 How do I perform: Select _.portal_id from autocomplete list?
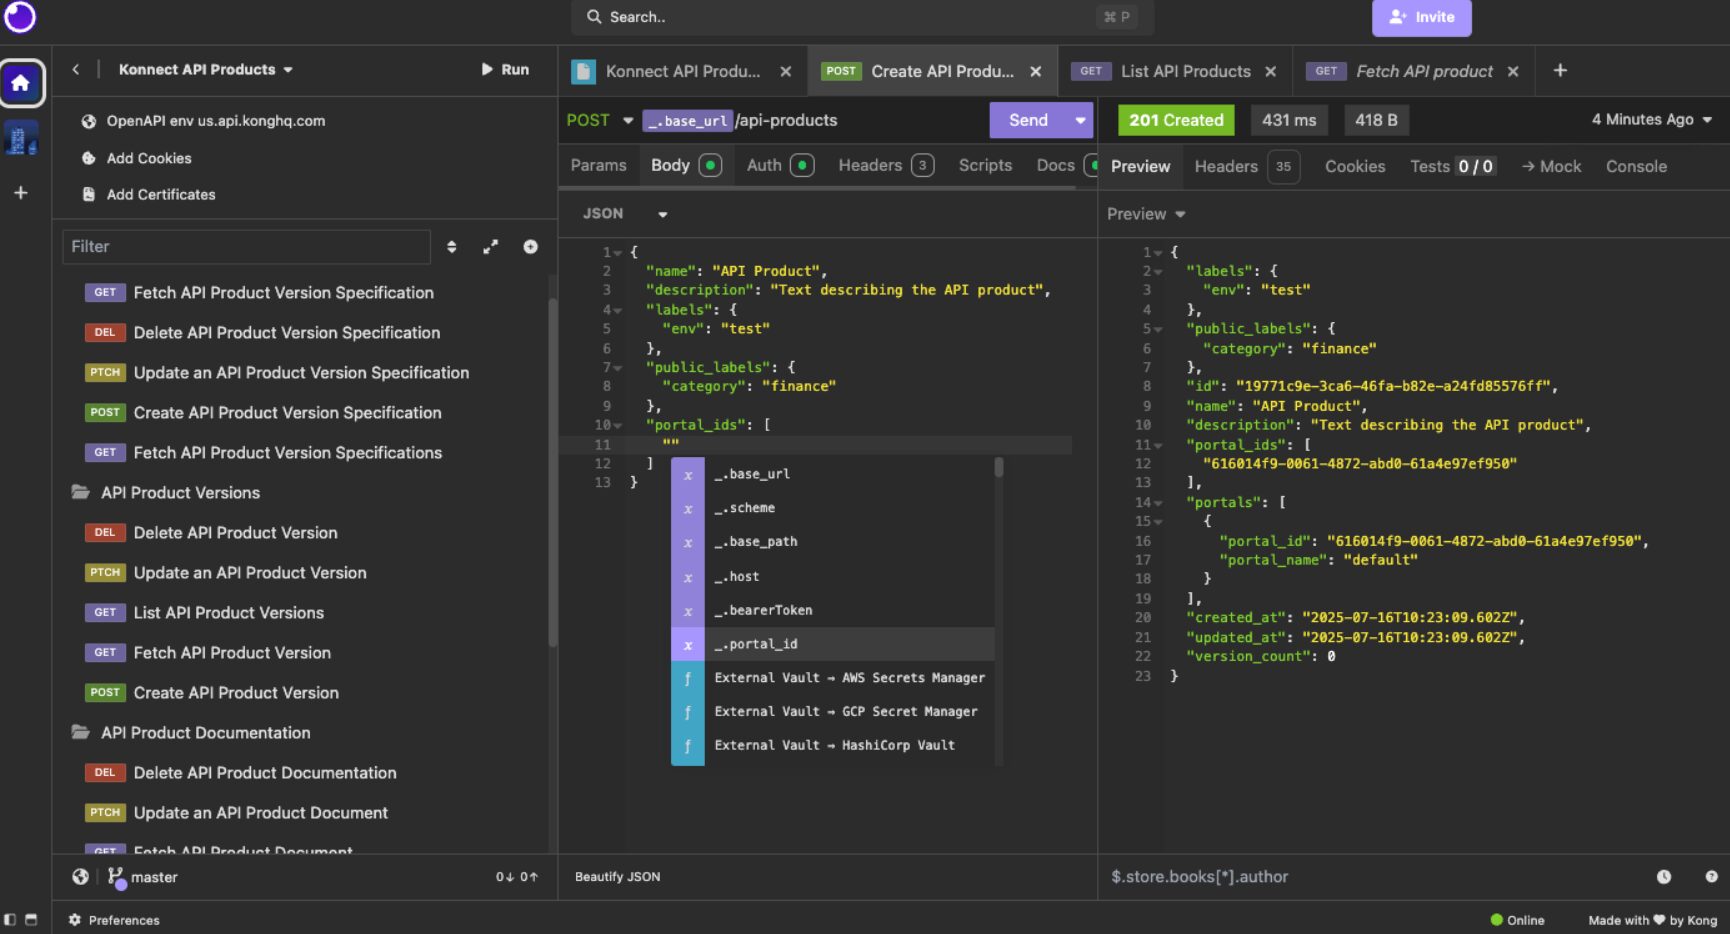coord(832,644)
